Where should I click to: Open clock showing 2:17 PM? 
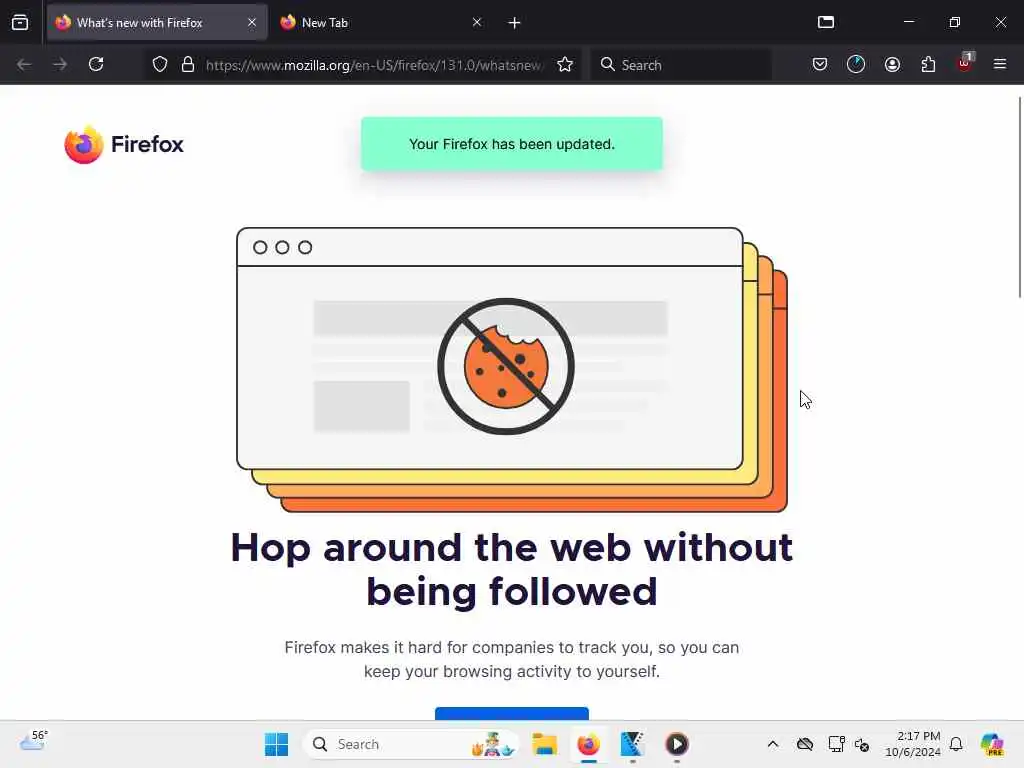912,744
